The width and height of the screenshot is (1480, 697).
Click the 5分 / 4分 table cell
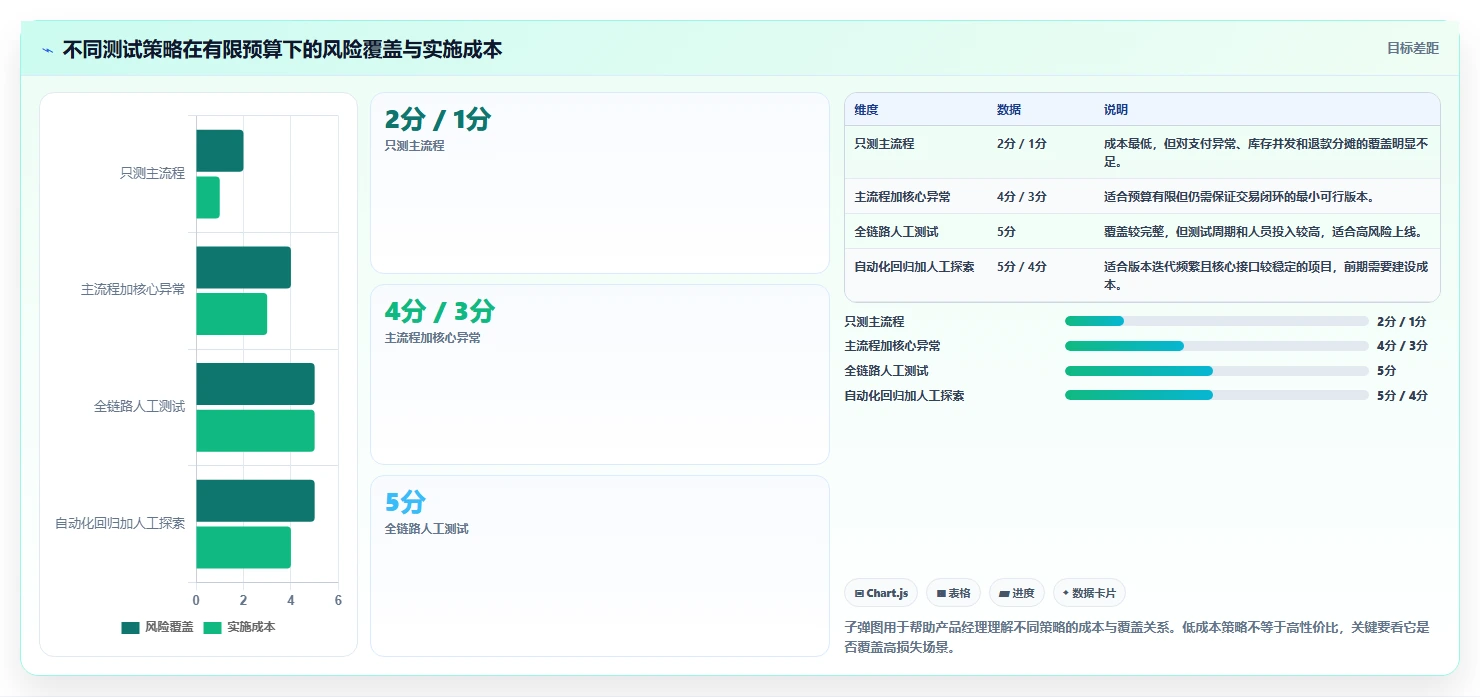[1022, 267]
